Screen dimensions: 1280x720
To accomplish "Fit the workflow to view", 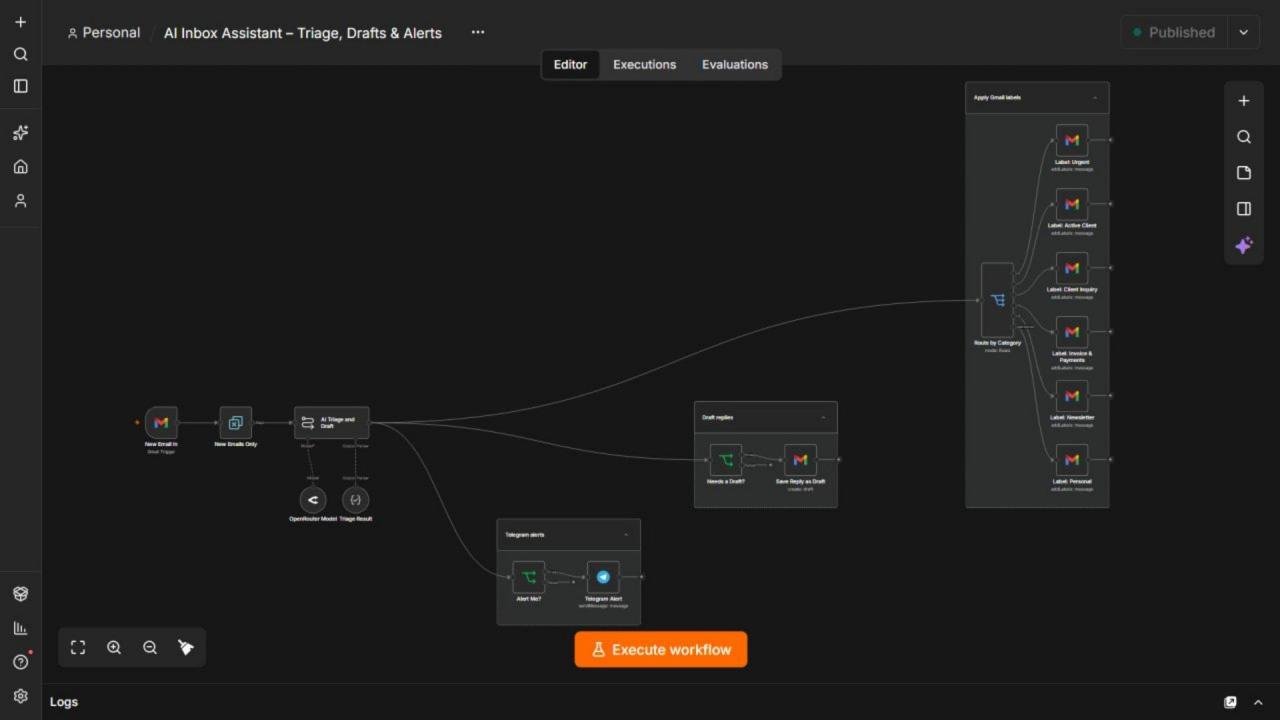I will (x=78, y=648).
